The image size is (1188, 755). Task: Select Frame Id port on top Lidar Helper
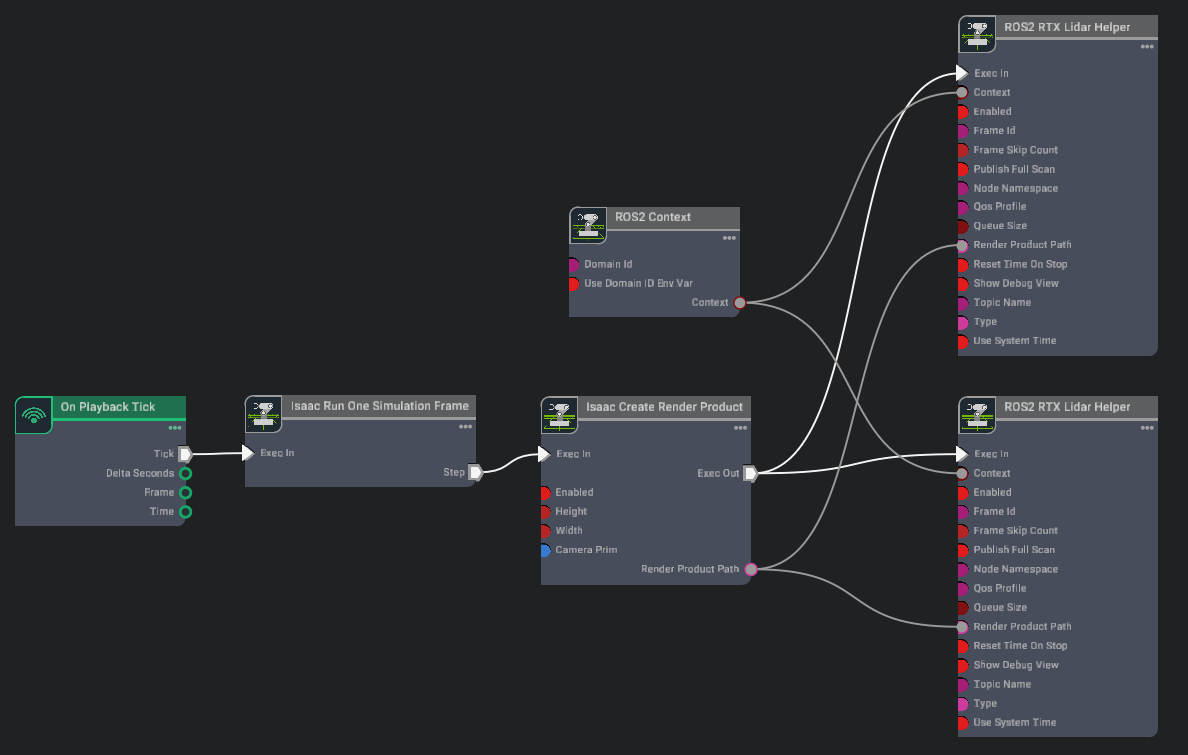click(x=962, y=131)
